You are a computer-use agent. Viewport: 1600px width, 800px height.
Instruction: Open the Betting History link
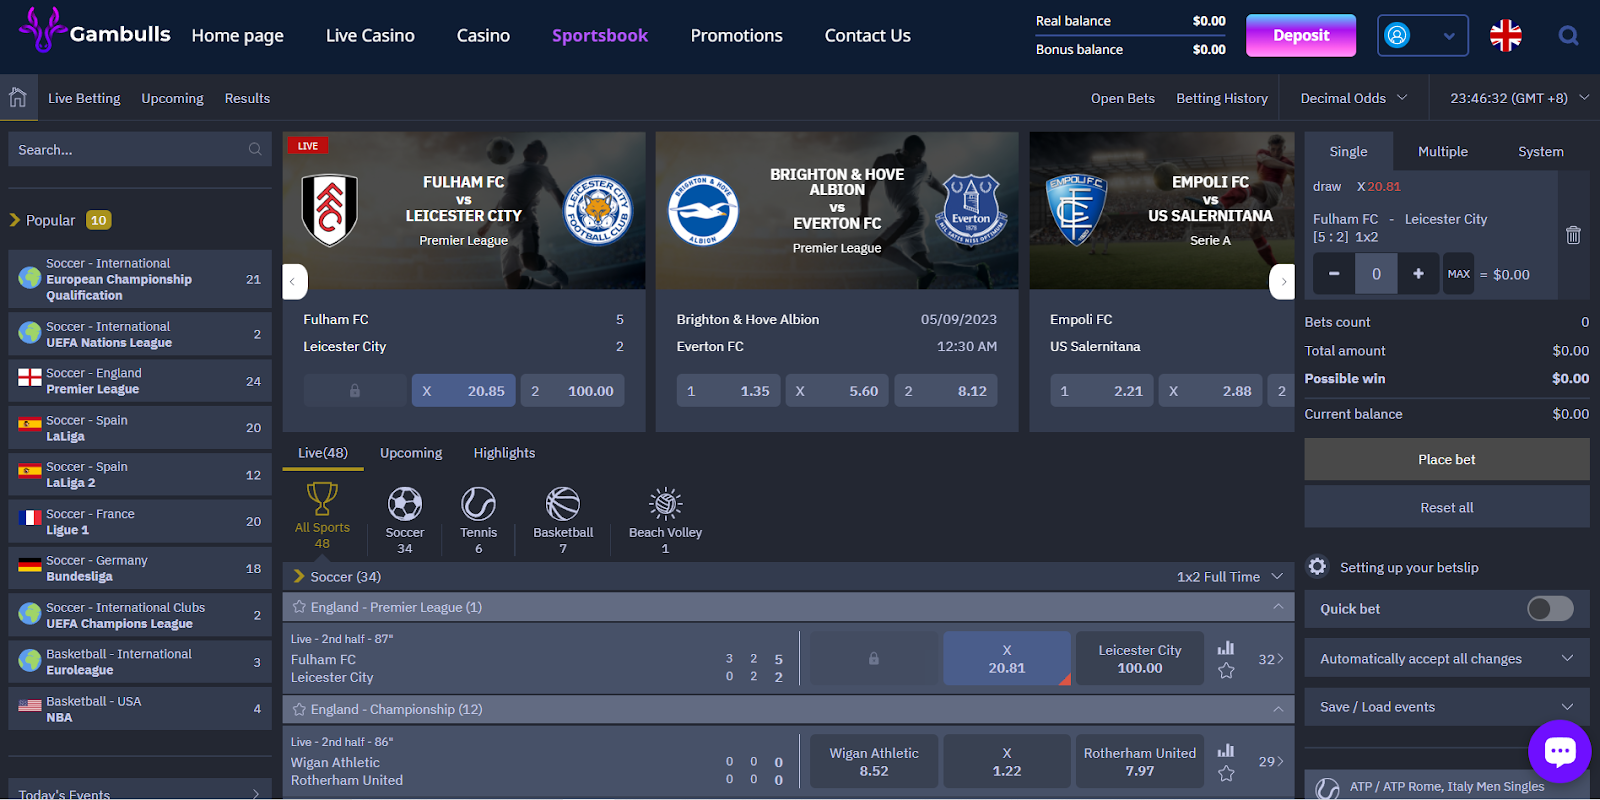(1222, 98)
